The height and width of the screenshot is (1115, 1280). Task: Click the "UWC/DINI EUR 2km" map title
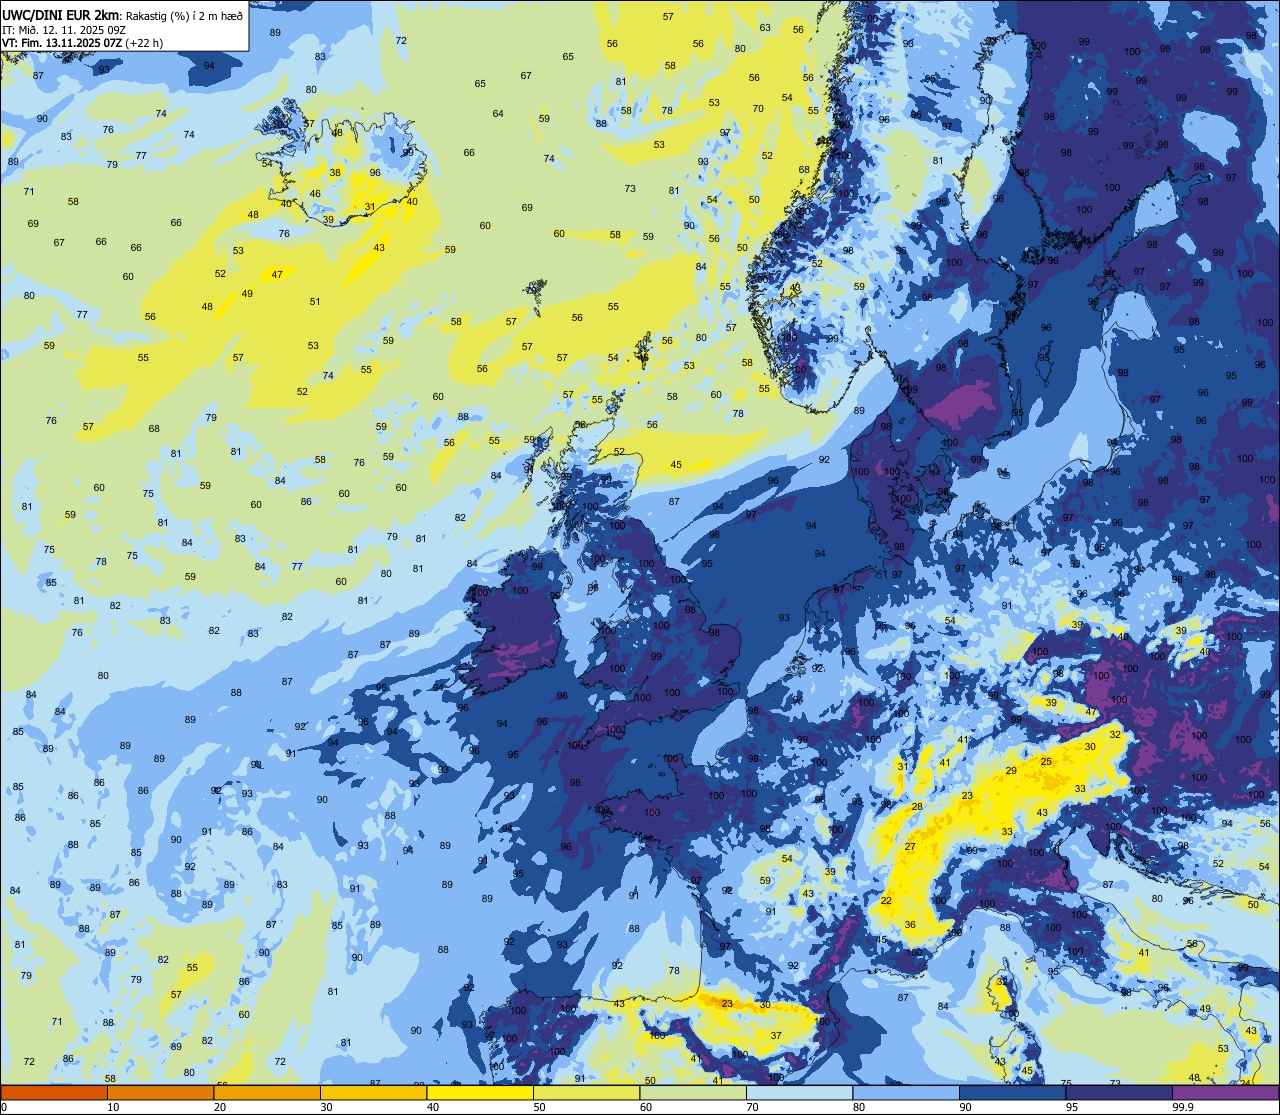pos(61,13)
